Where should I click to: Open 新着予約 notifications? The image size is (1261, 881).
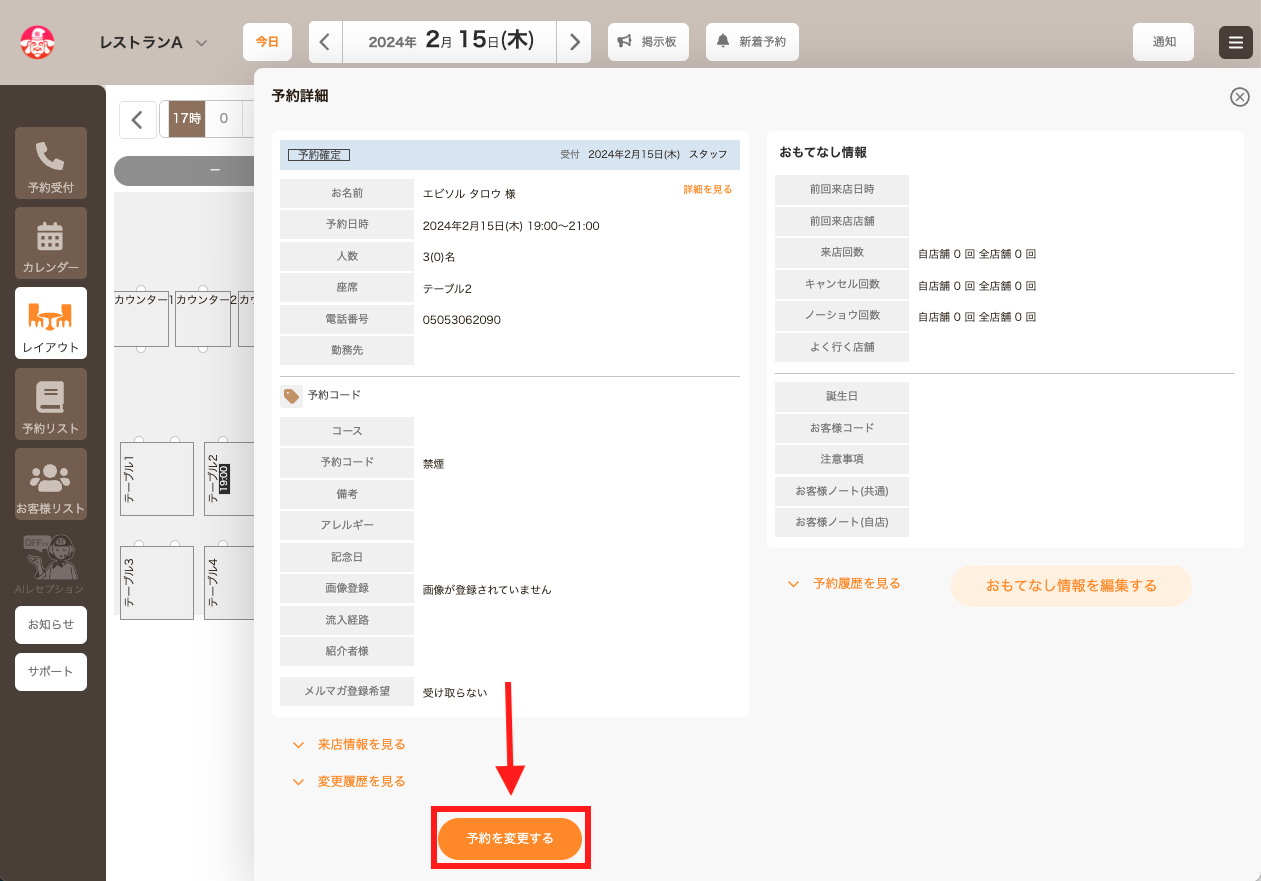pyautogui.click(x=752, y=42)
